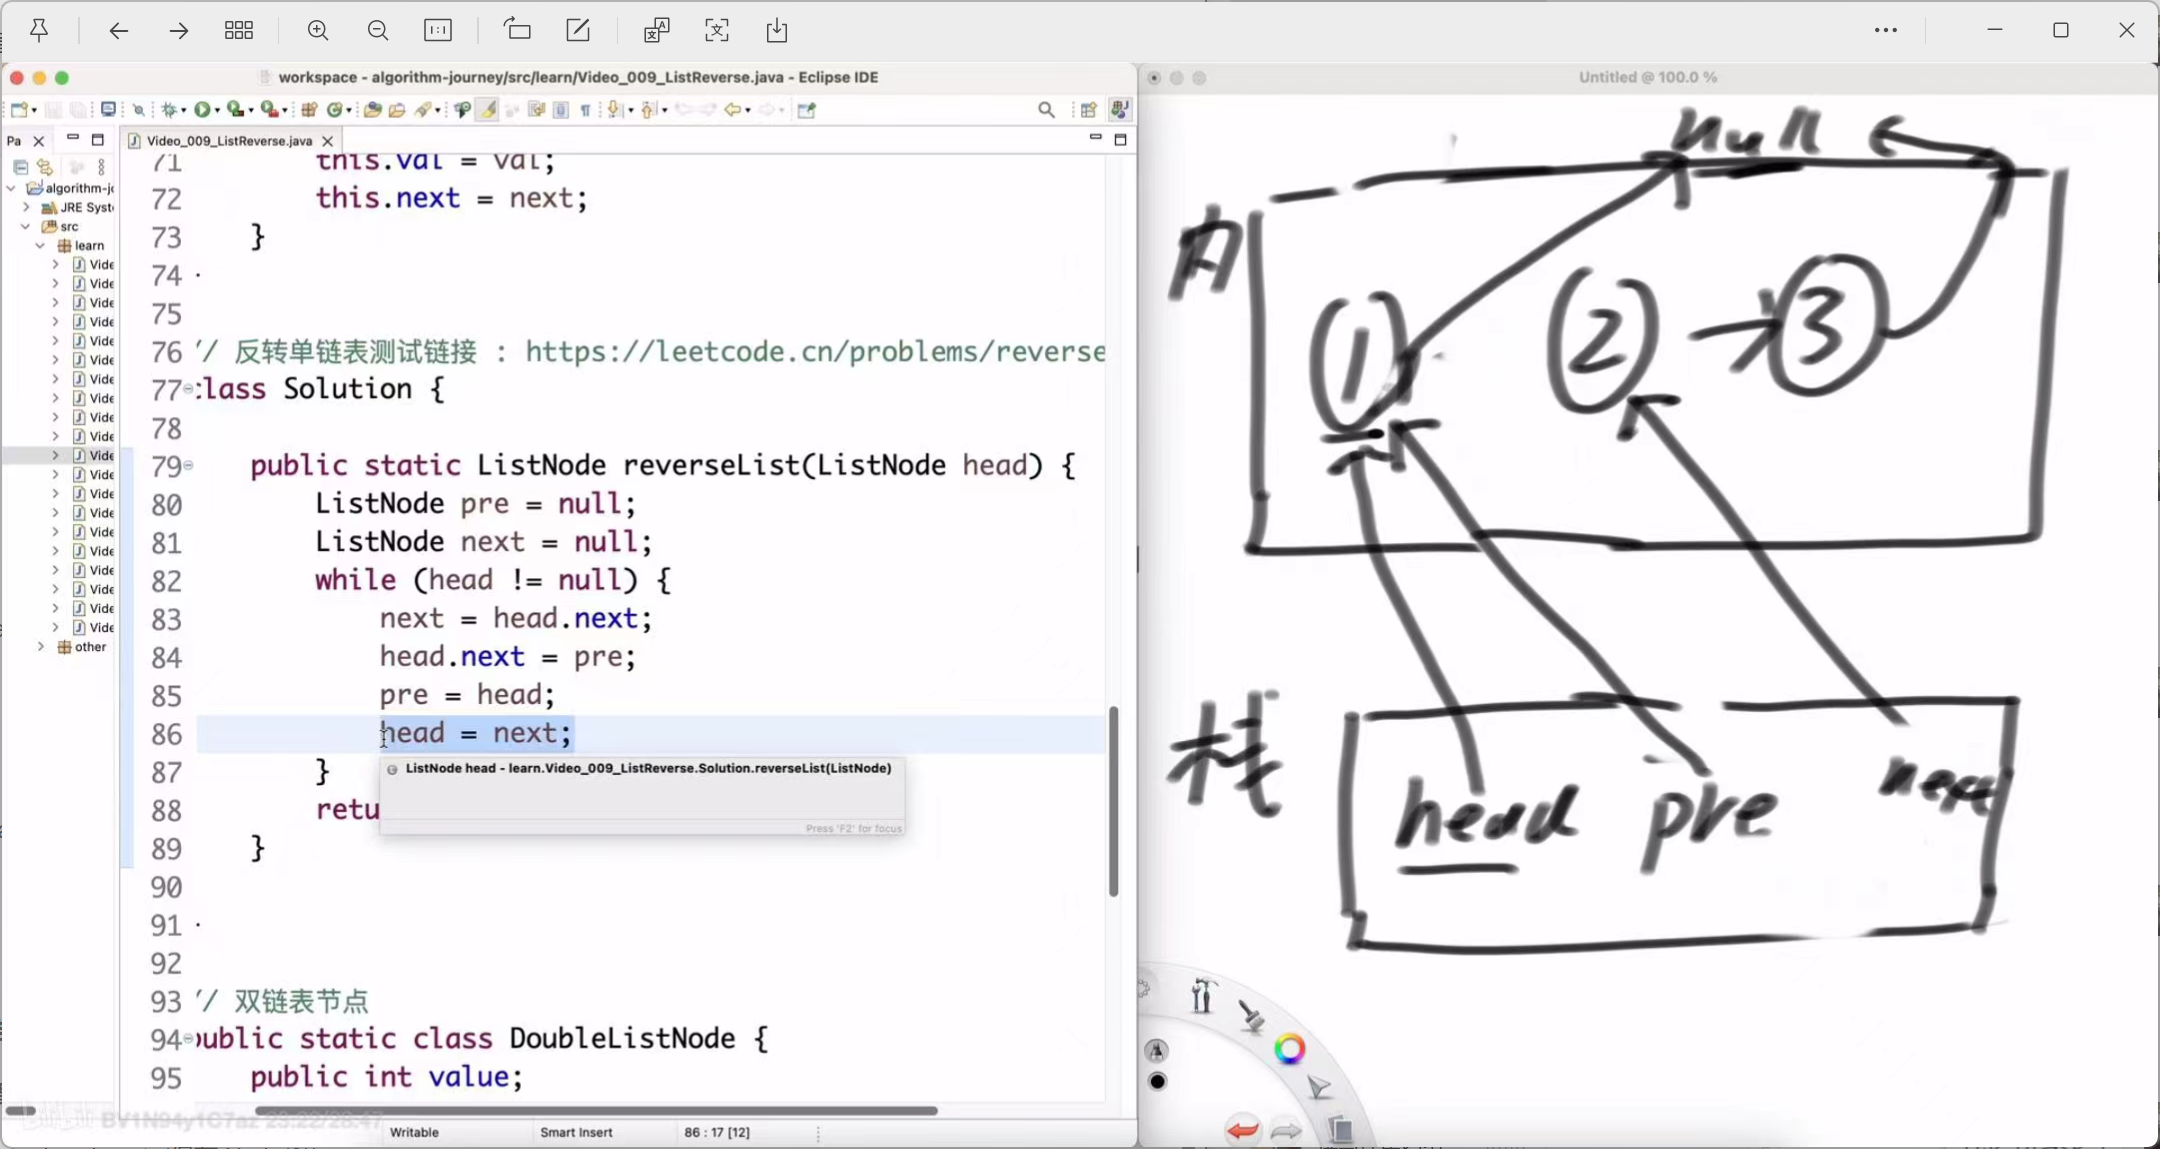Open the Eclipse Open Perspective icon
The height and width of the screenshot is (1149, 2160).
[x=1089, y=110]
